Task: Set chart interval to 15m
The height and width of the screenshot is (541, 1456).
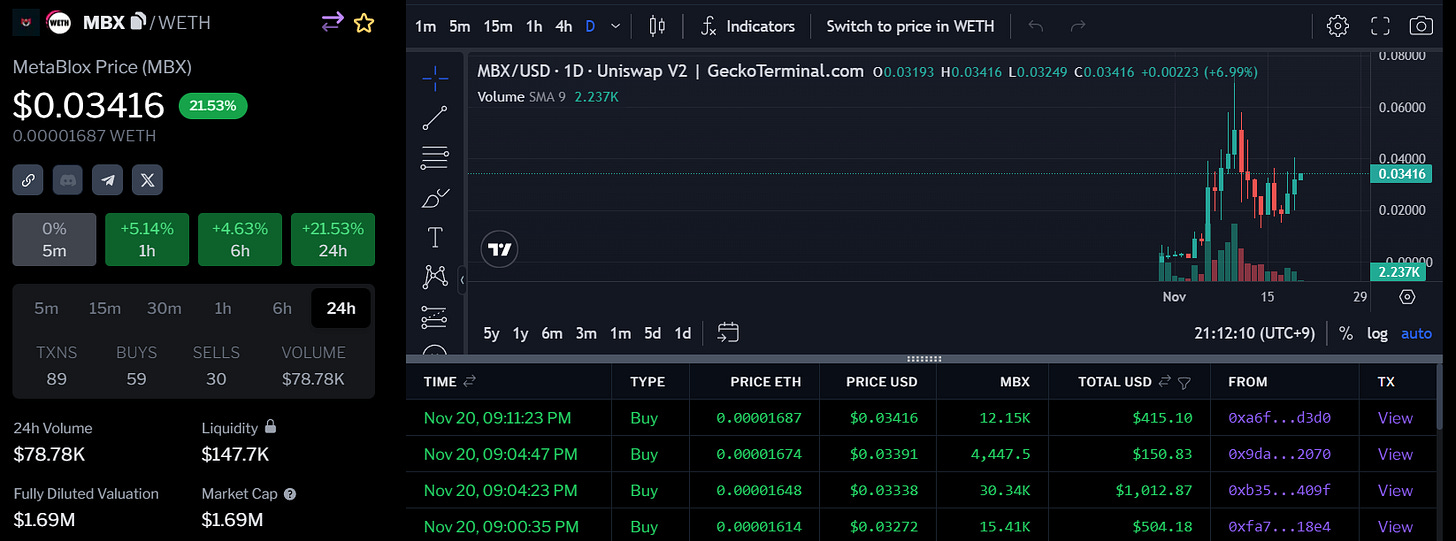Action: [498, 26]
